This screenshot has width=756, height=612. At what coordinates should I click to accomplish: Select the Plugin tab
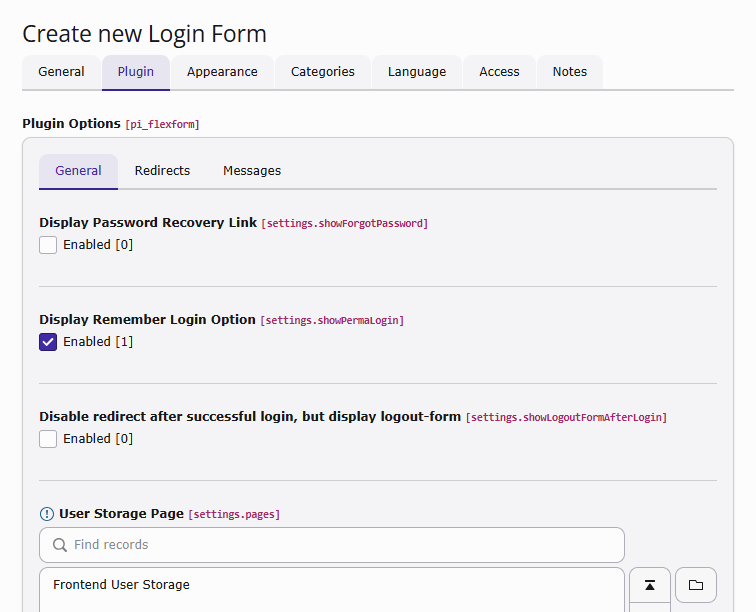coord(136,72)
